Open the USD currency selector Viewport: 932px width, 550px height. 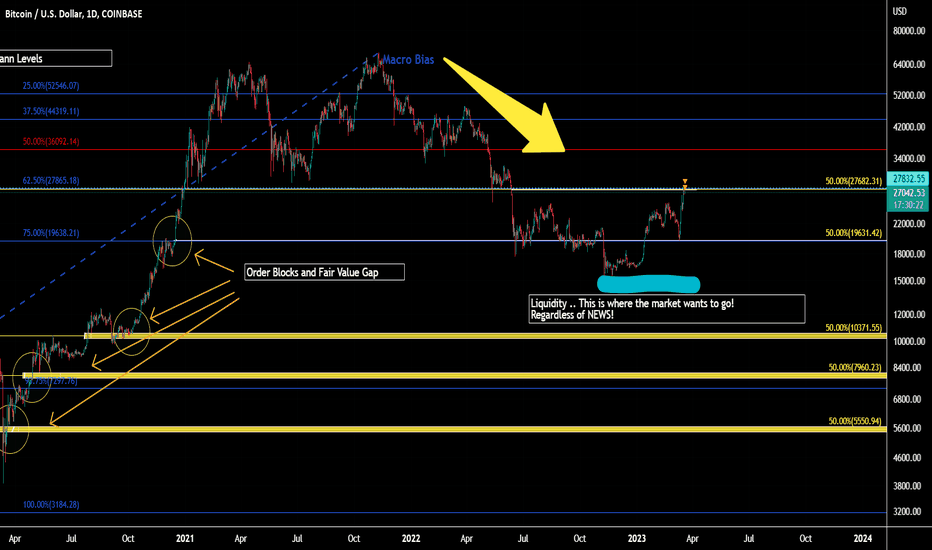900,11
